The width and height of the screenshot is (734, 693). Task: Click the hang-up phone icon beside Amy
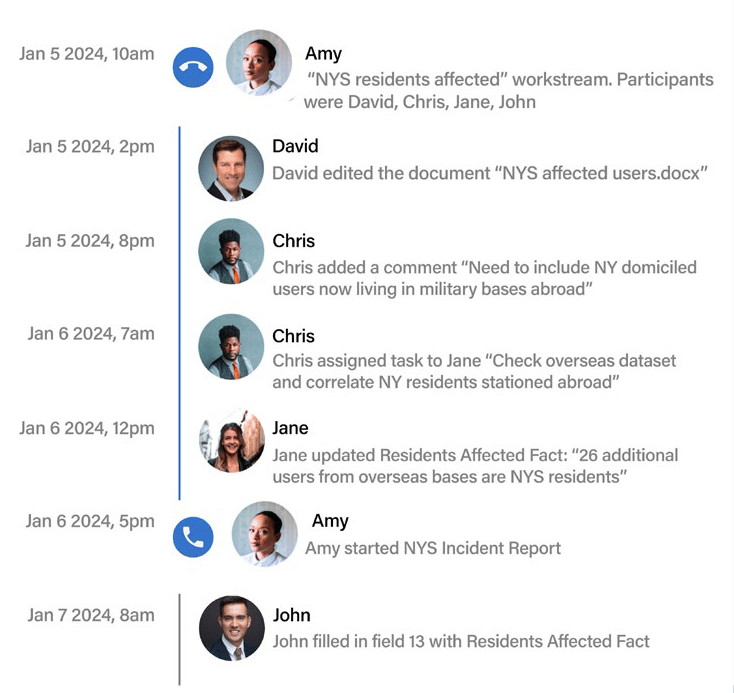[x=193, y=67]
